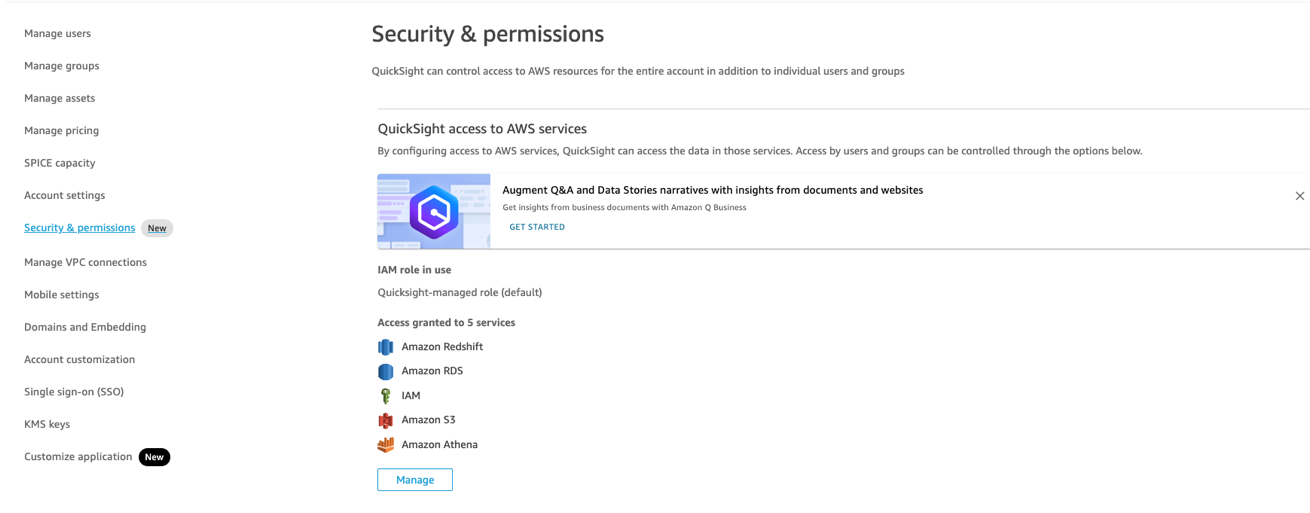Image resolution: width=1310 pixels, height=513 pixels.
Task: Select Manage pricing in sidebar
Action: click(61, 130)
